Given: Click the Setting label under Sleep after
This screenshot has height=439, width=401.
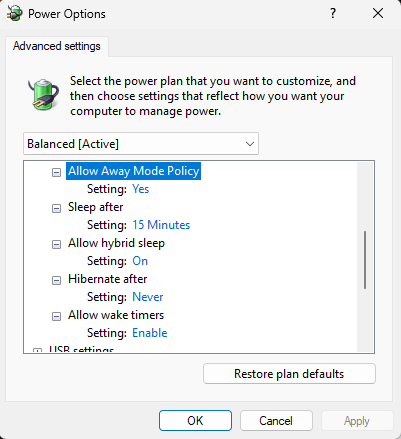Looking at the screenshot, I should click(107, 225).
